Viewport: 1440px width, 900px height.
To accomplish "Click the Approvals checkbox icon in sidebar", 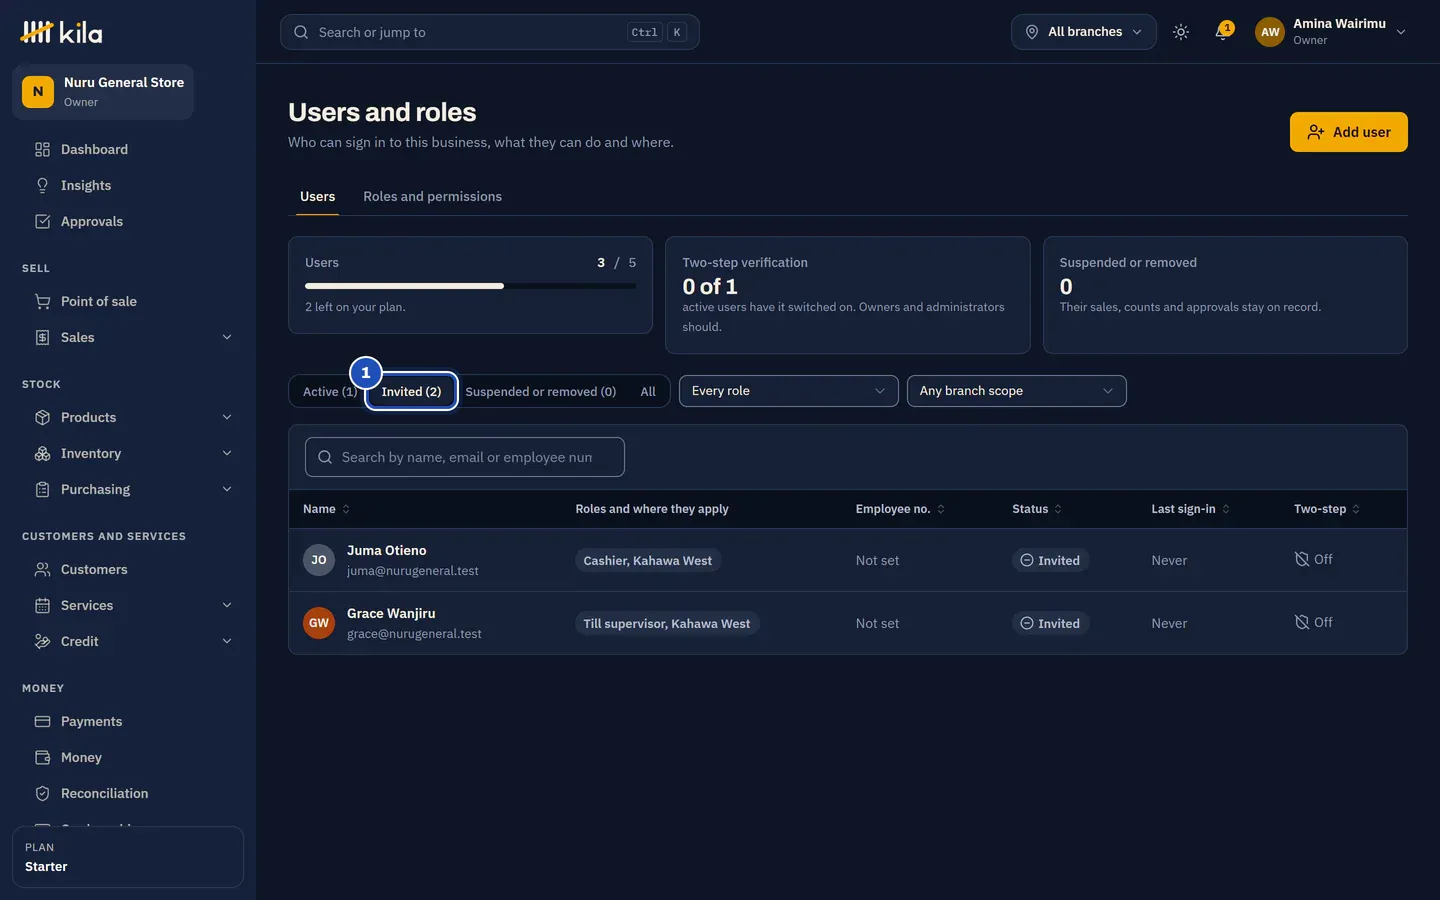I will click(x=42, y=222).
